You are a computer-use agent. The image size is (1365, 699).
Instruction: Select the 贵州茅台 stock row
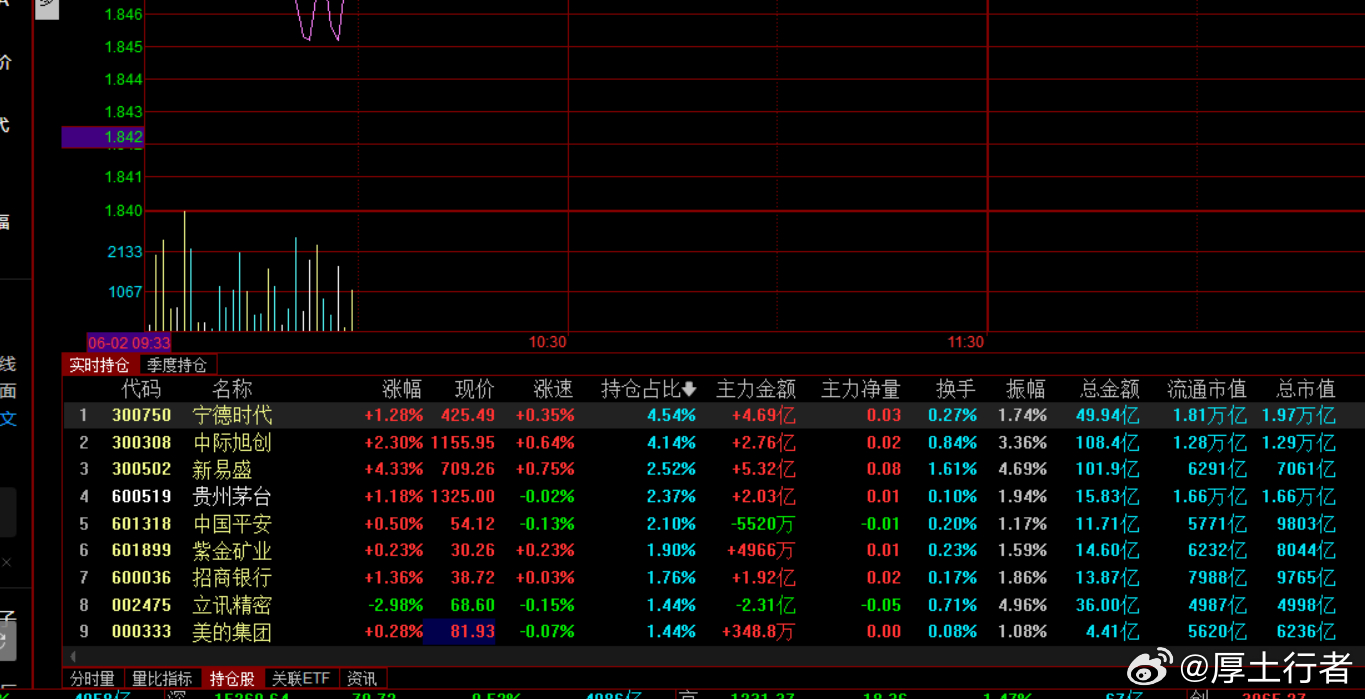(713, 496)
